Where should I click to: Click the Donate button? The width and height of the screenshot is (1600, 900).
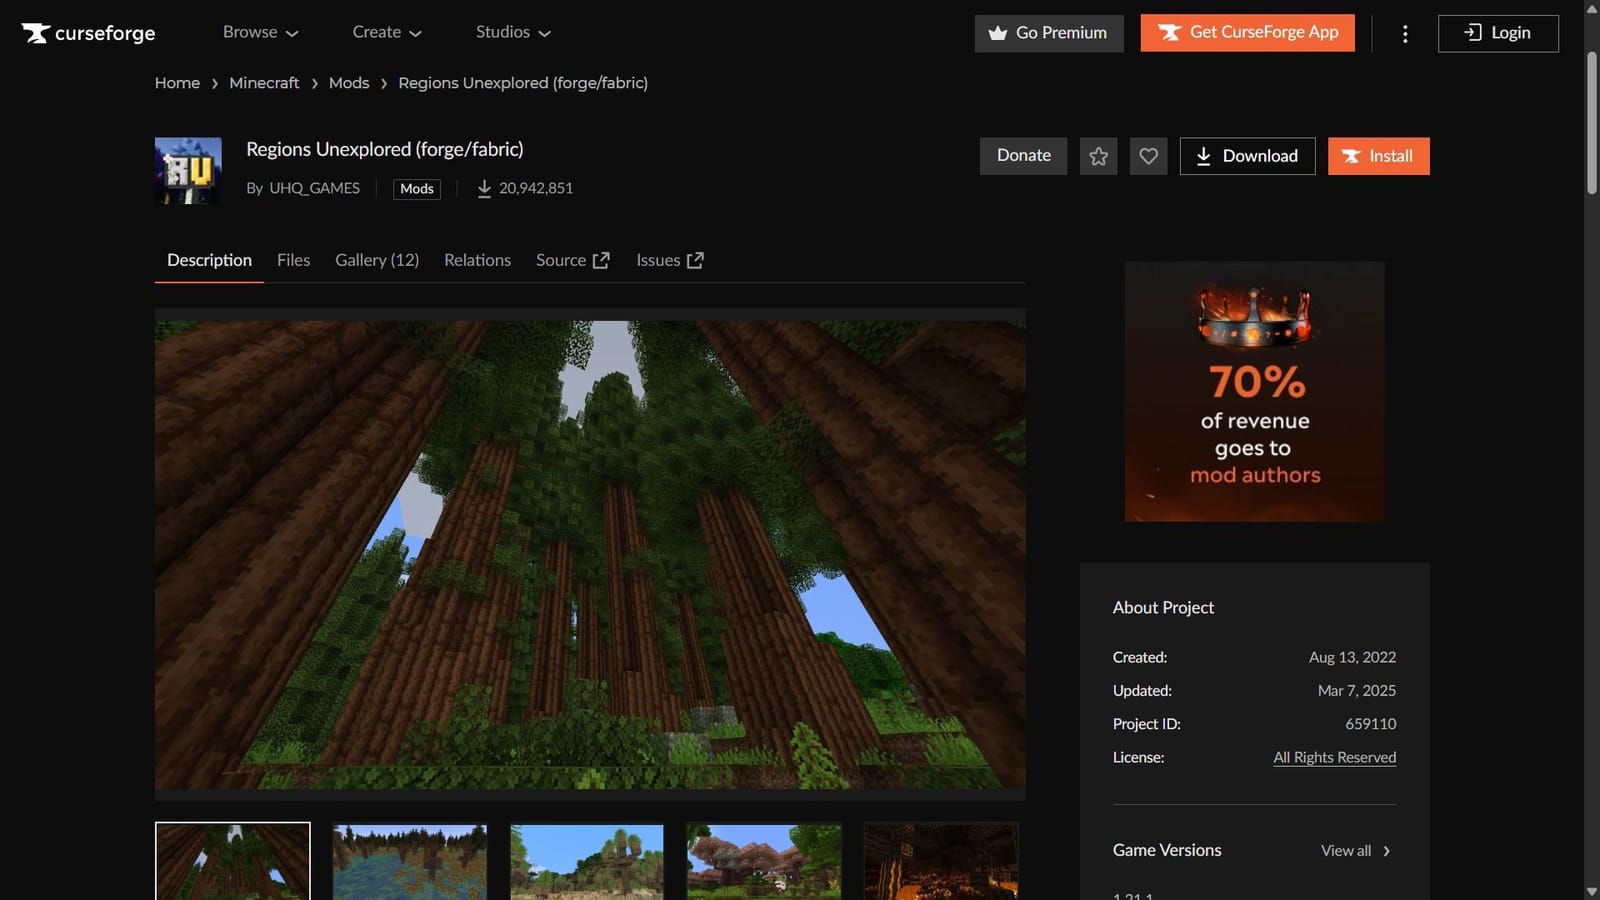click(x=1023, y=156)
